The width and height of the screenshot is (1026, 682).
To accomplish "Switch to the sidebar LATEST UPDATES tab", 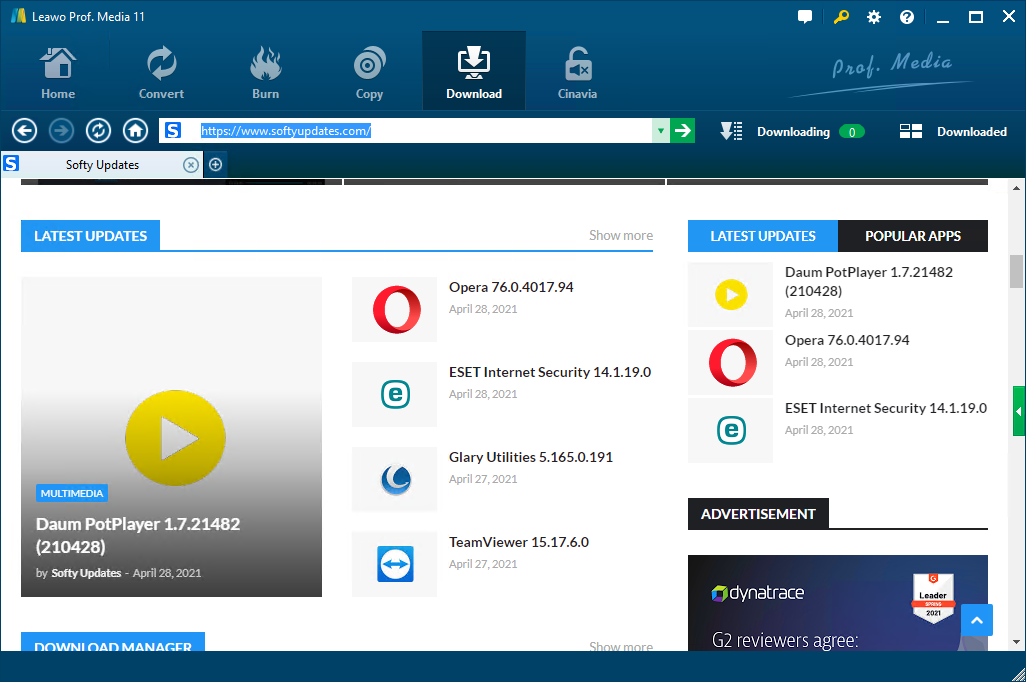I will pos(762,236).
